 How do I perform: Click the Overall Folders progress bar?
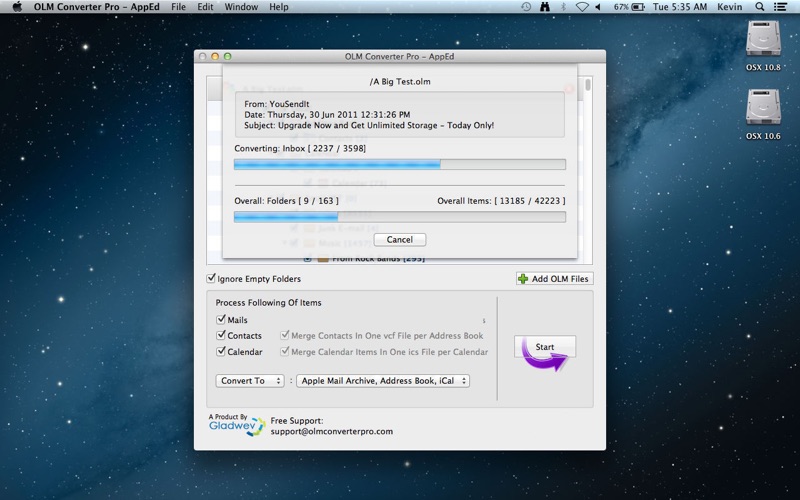(399, 217)
